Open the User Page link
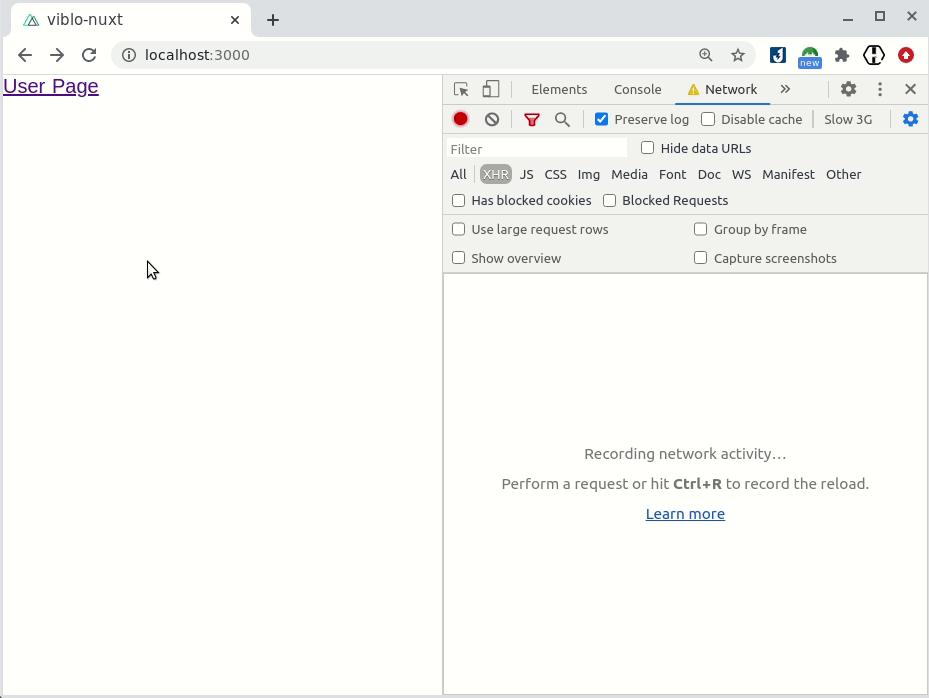 50,86
